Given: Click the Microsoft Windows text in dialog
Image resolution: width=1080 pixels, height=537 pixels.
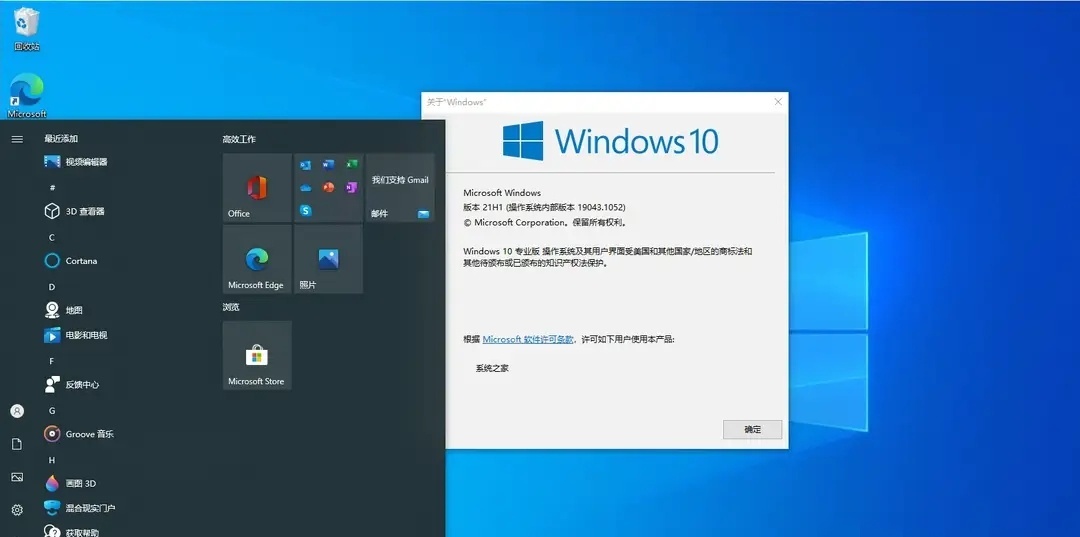Looking at the screenshot, I should coord(502,193).
